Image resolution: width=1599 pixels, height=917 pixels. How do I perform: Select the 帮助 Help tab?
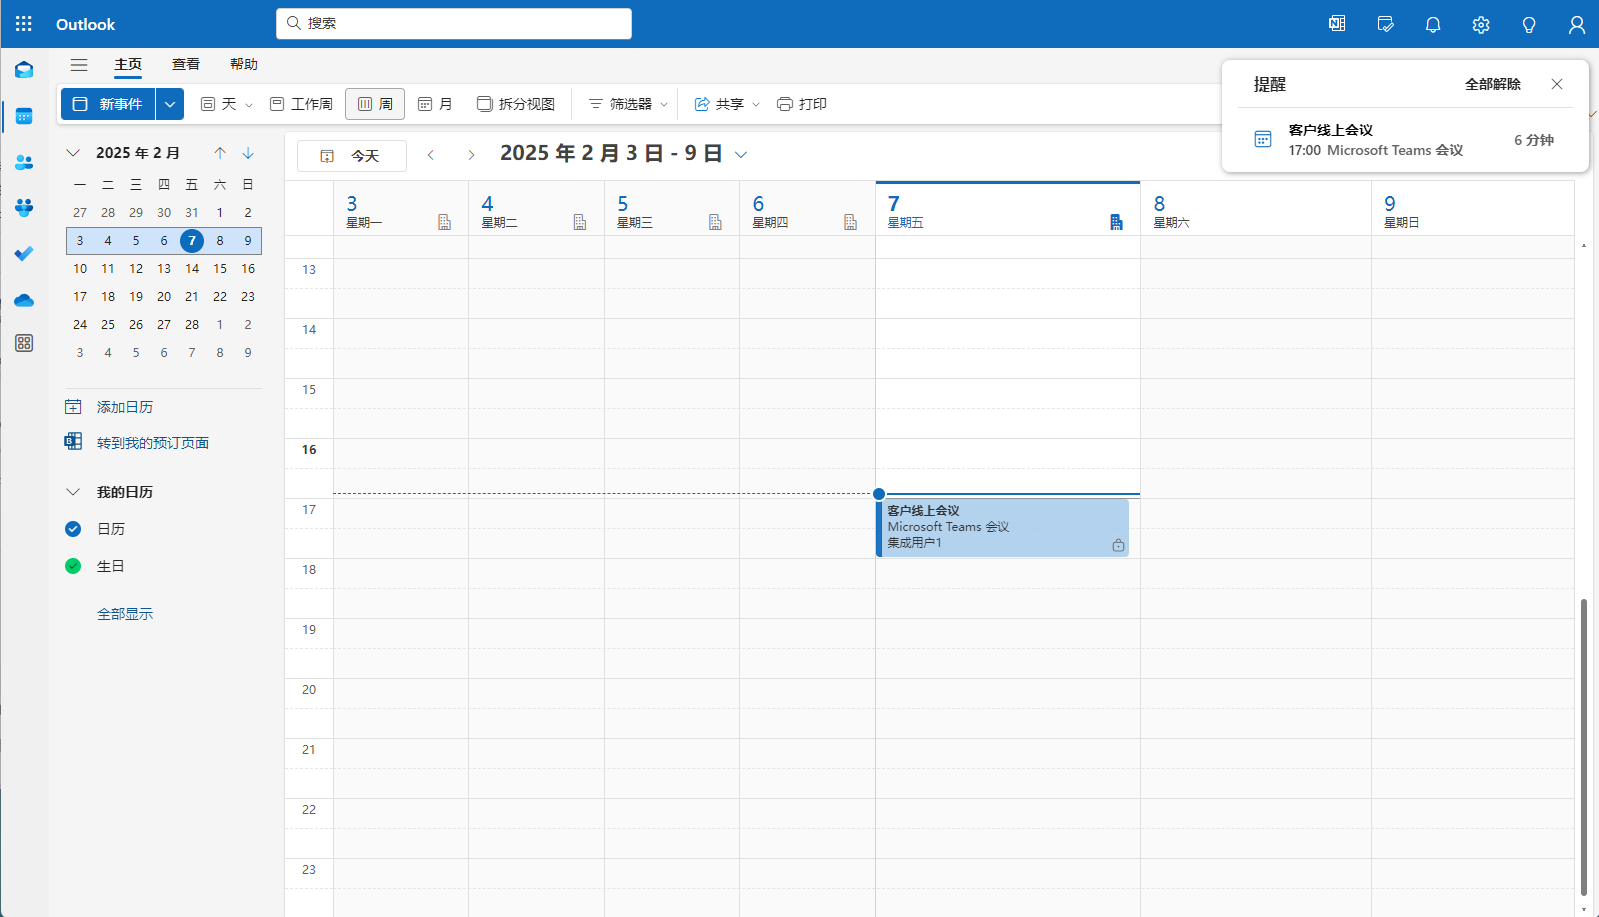coord(244,64)
